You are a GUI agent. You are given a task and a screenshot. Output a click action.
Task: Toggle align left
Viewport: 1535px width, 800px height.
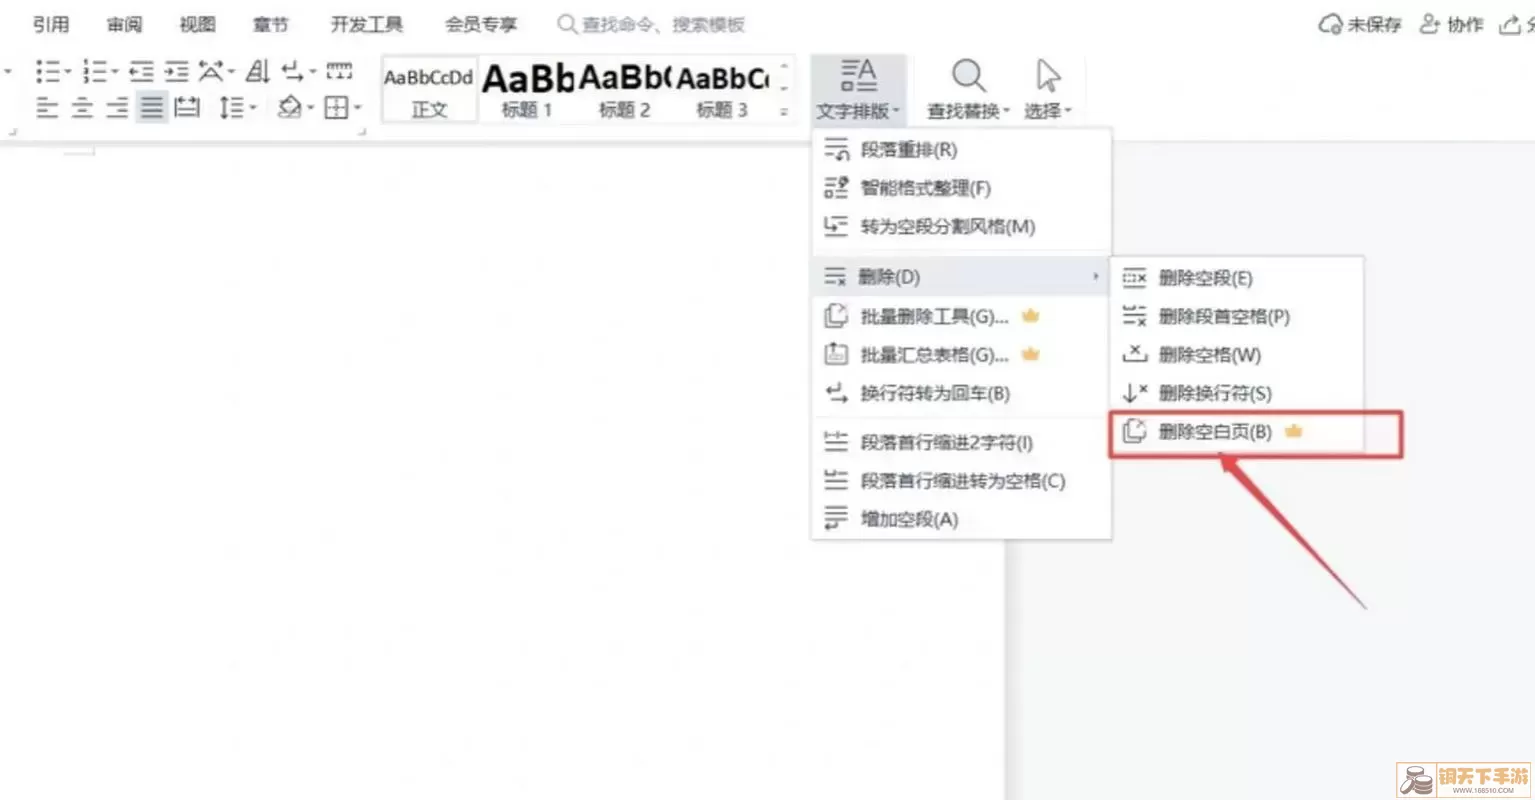pos(47,106)
